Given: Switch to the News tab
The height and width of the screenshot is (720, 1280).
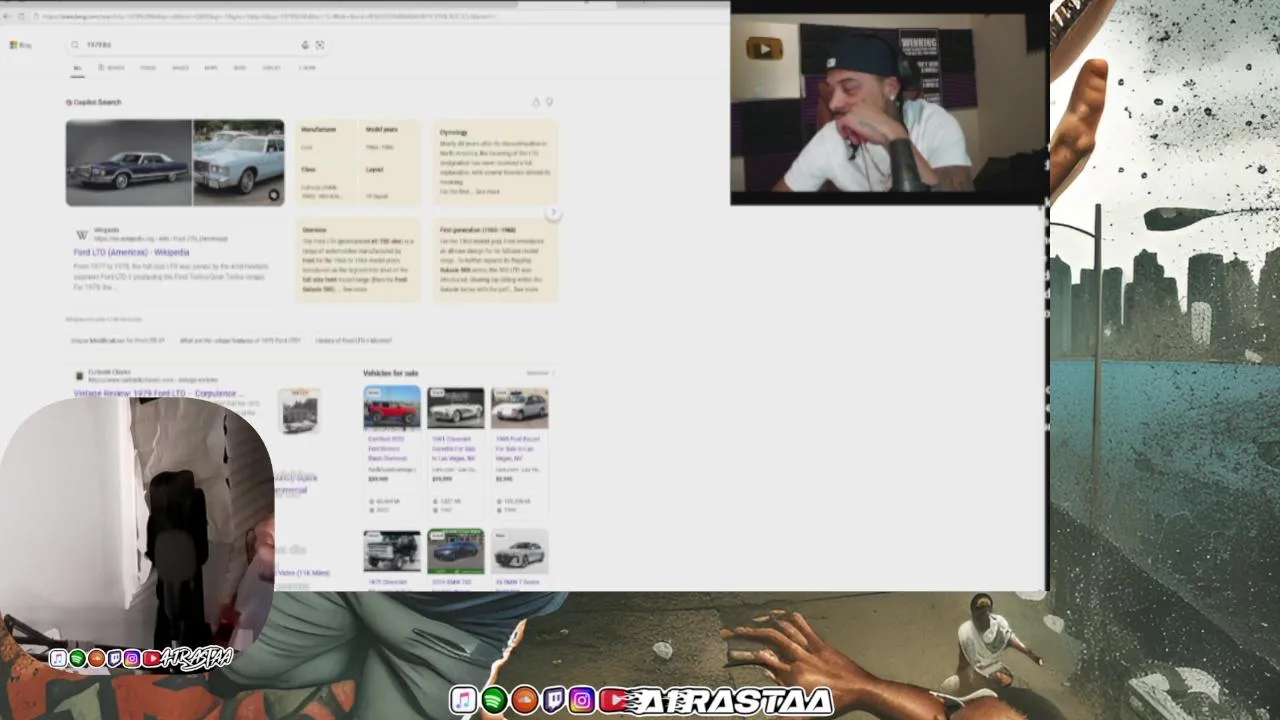Looking at the screenshot, I should point(240,68).
